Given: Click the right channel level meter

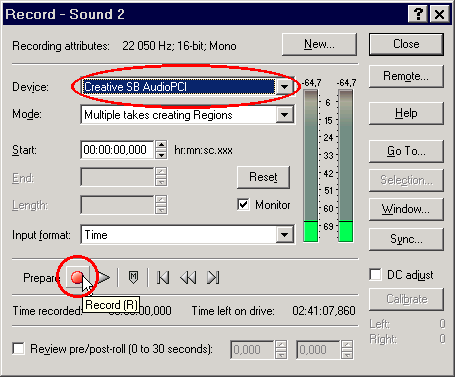Looking at the screenshot, I should pos(346,165).
